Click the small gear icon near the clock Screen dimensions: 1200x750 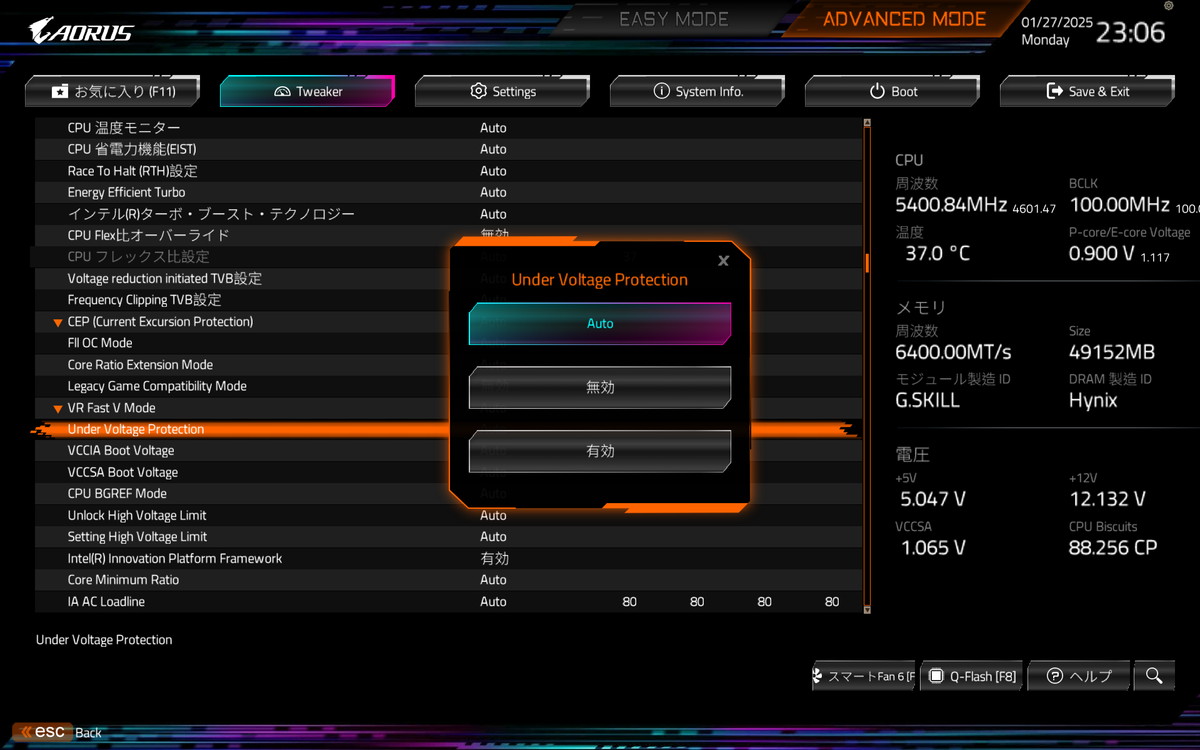(1169, 6)
